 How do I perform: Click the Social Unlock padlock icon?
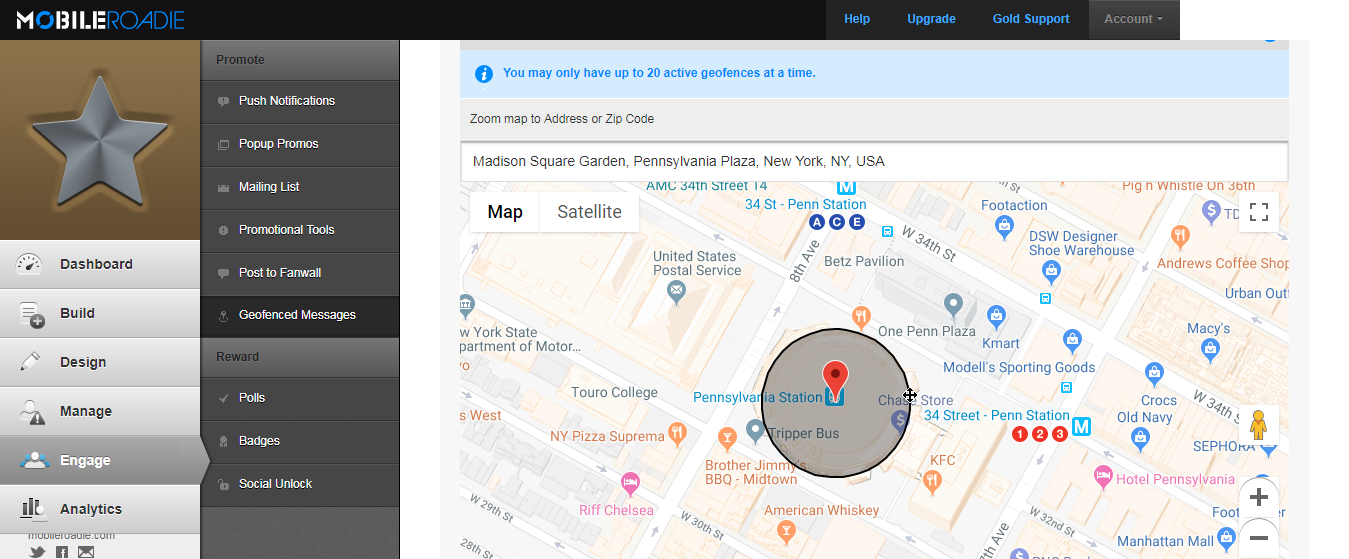click(223, 485)
